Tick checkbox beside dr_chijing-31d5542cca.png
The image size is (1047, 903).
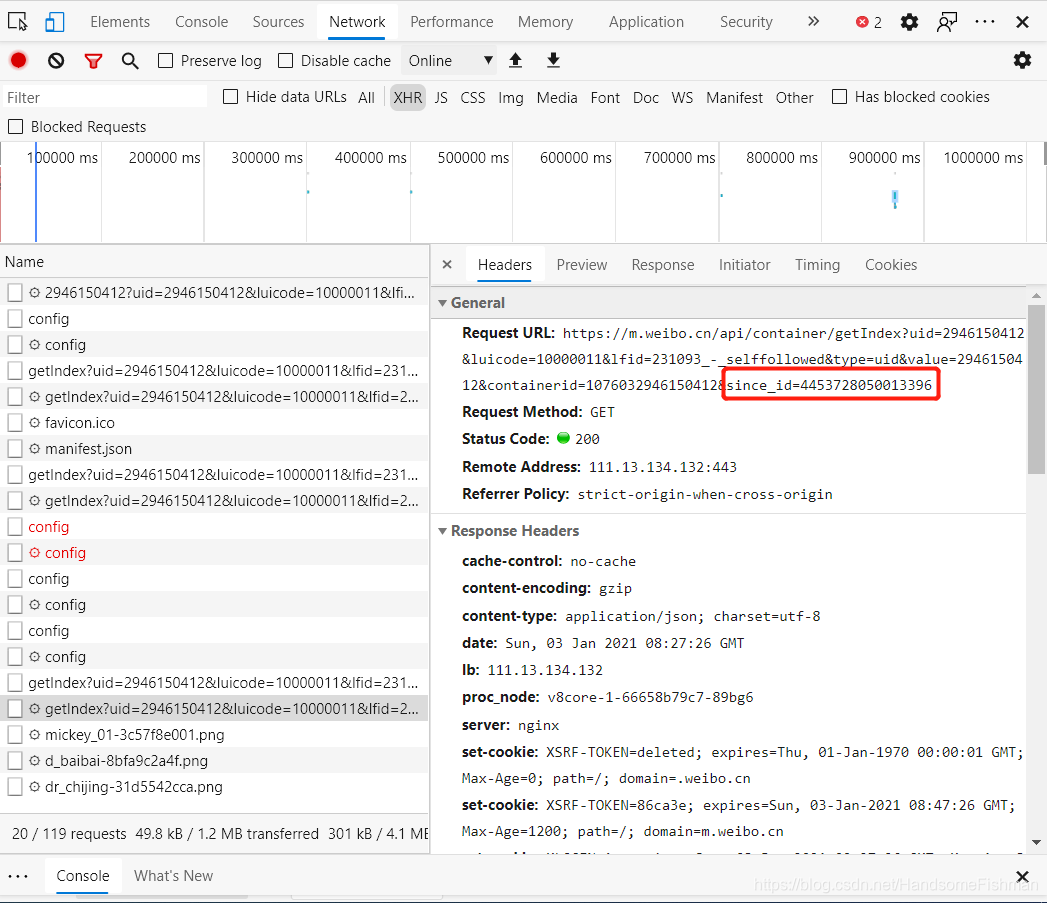pos(15,787)
